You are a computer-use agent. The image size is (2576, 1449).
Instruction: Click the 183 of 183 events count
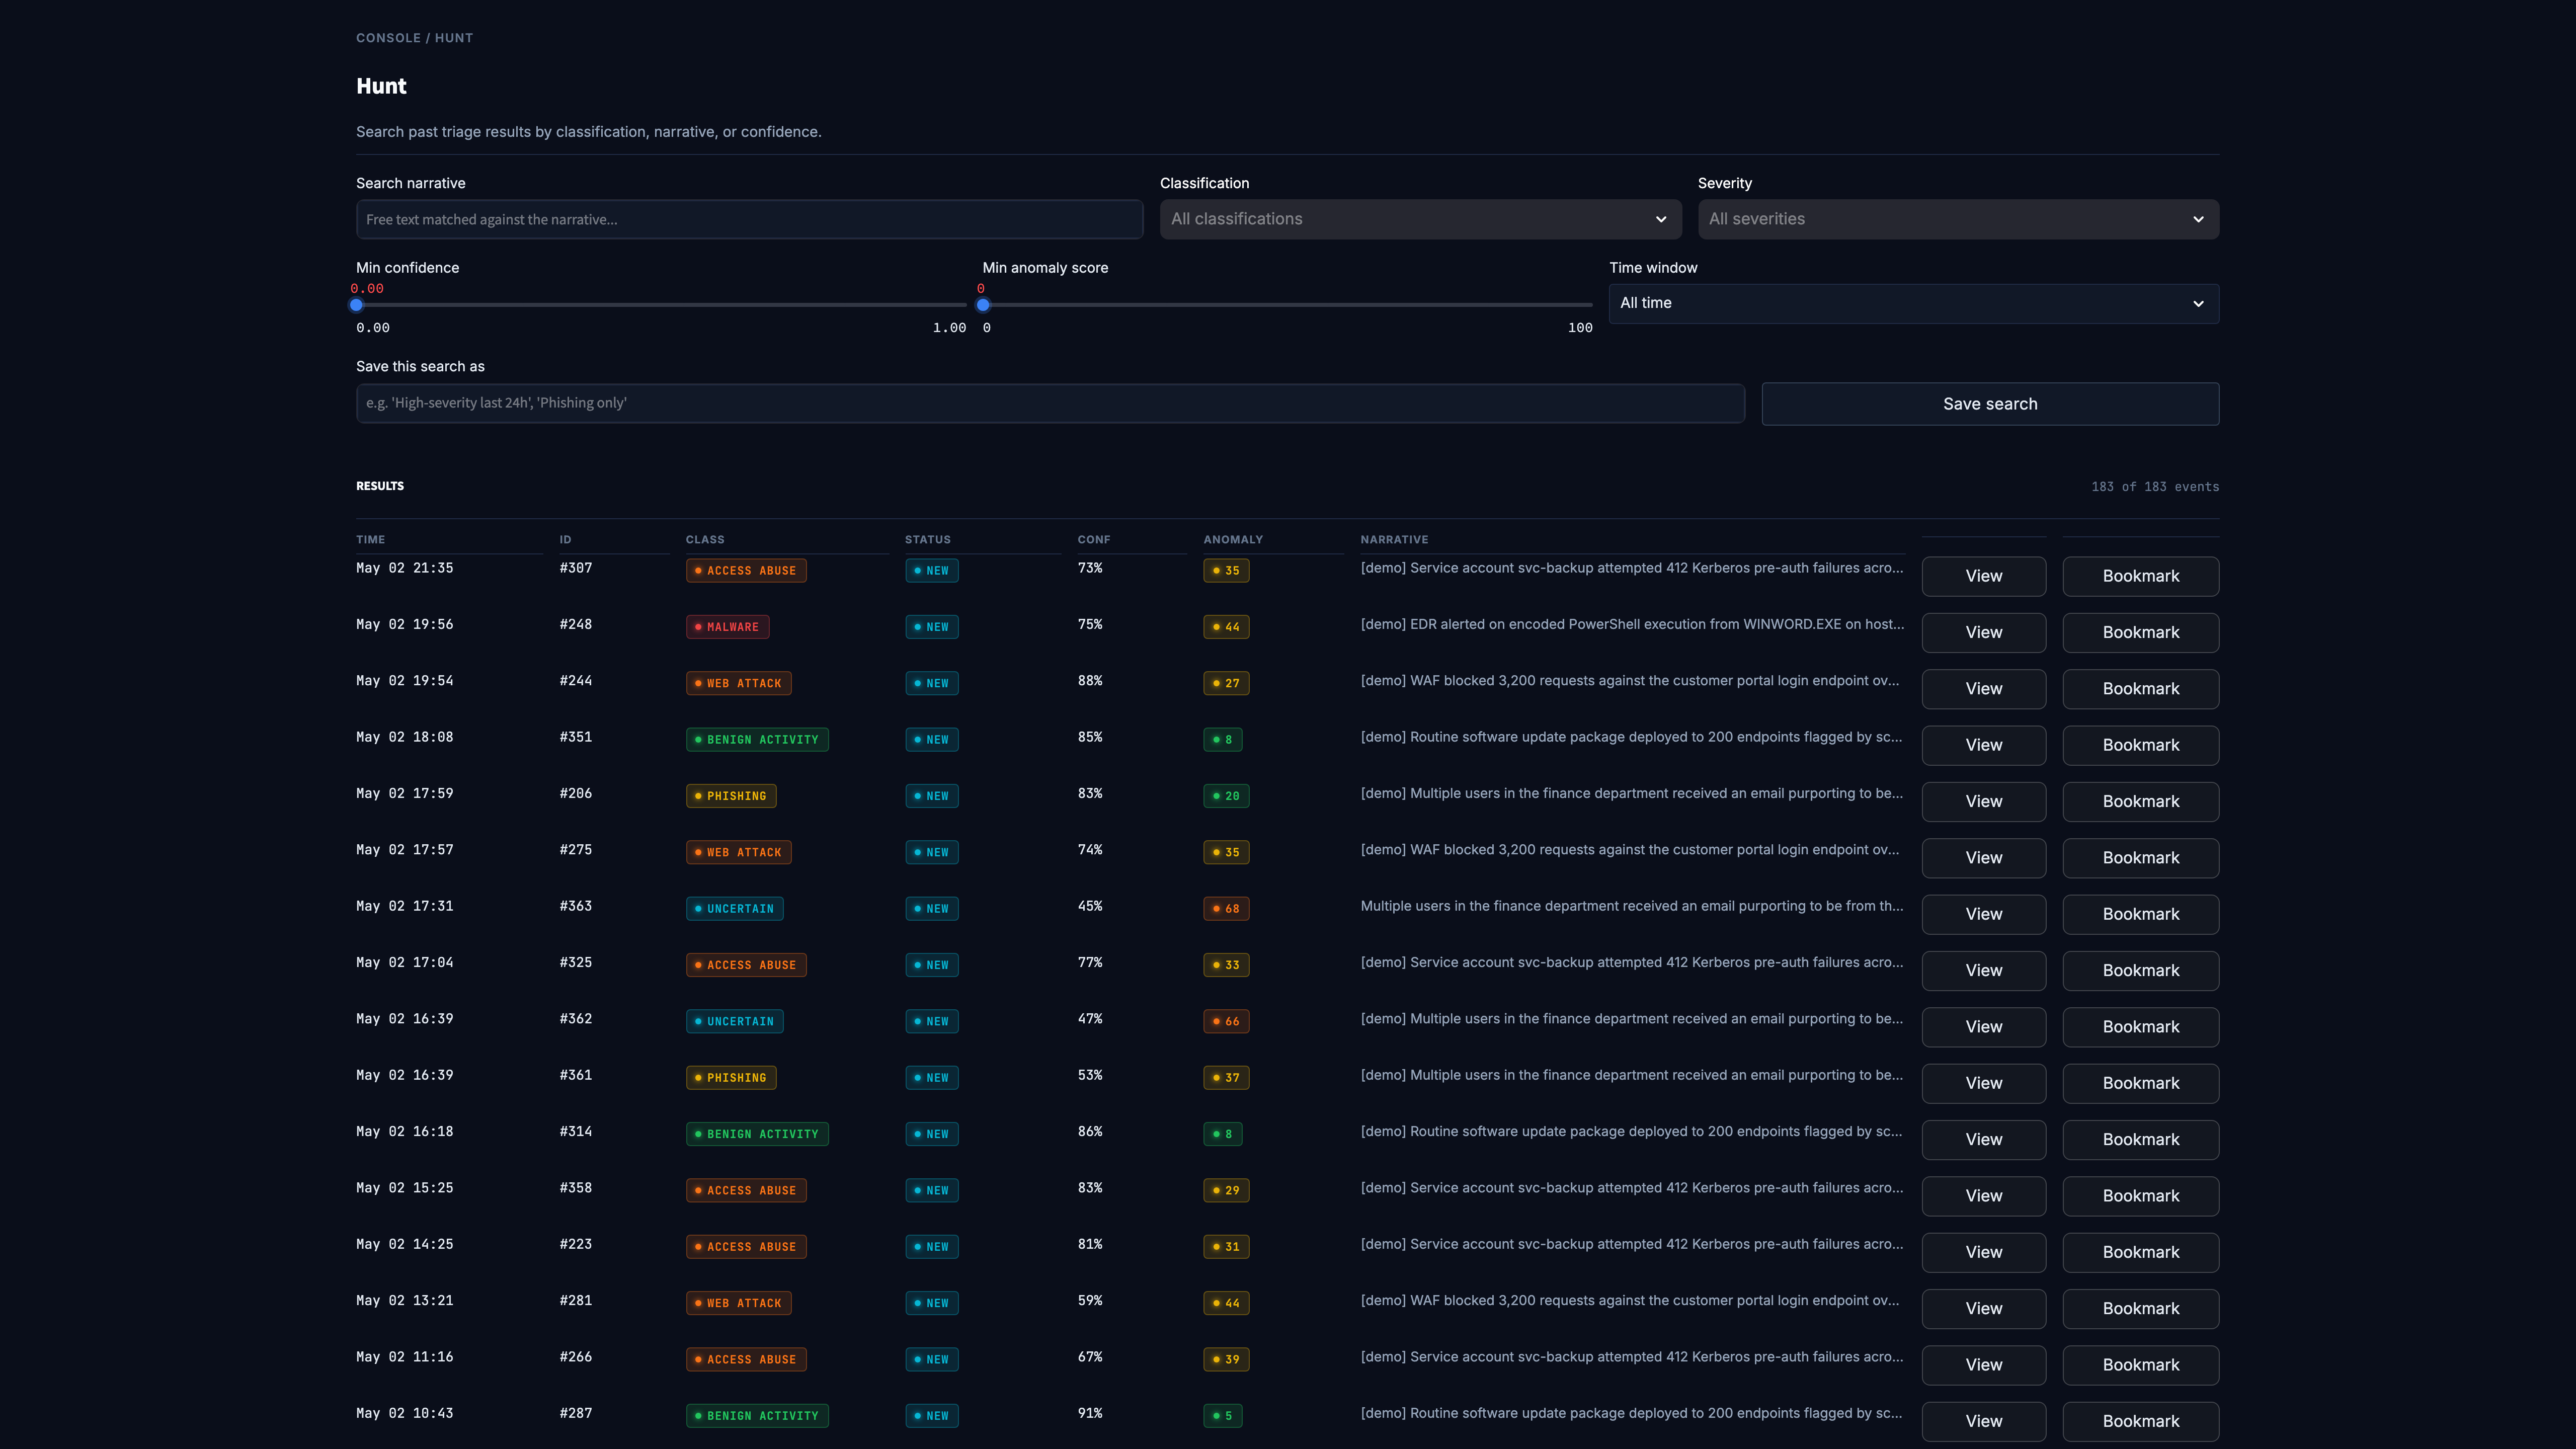pos(2155,487)
